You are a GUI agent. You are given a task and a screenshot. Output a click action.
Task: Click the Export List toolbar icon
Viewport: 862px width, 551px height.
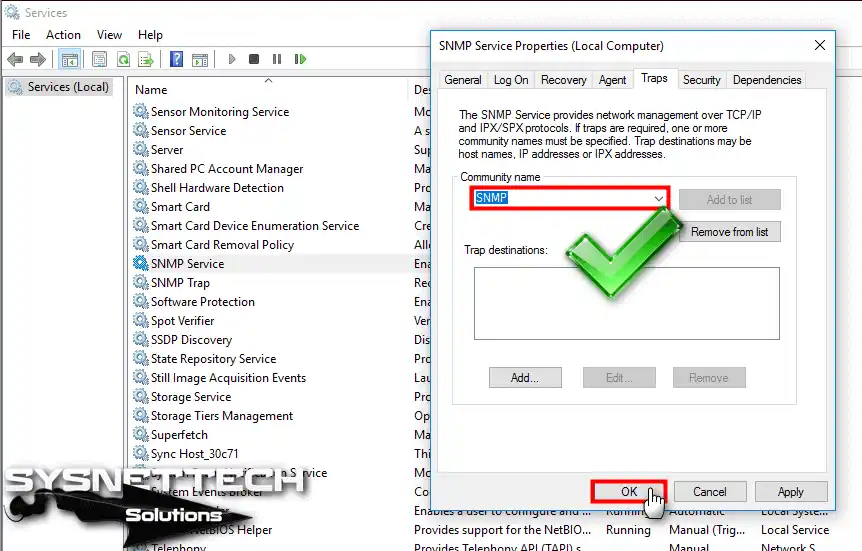146,59
